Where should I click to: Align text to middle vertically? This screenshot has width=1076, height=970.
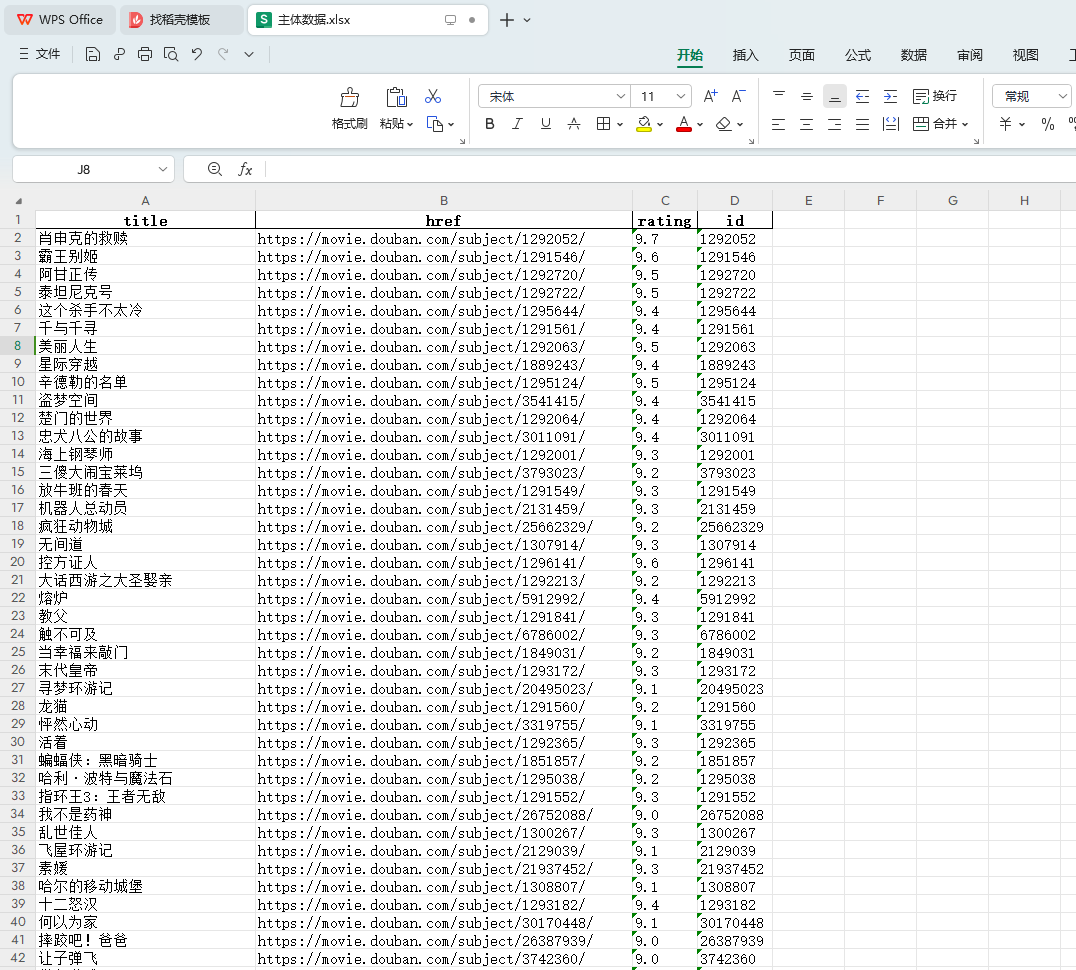tap(806, 96)
